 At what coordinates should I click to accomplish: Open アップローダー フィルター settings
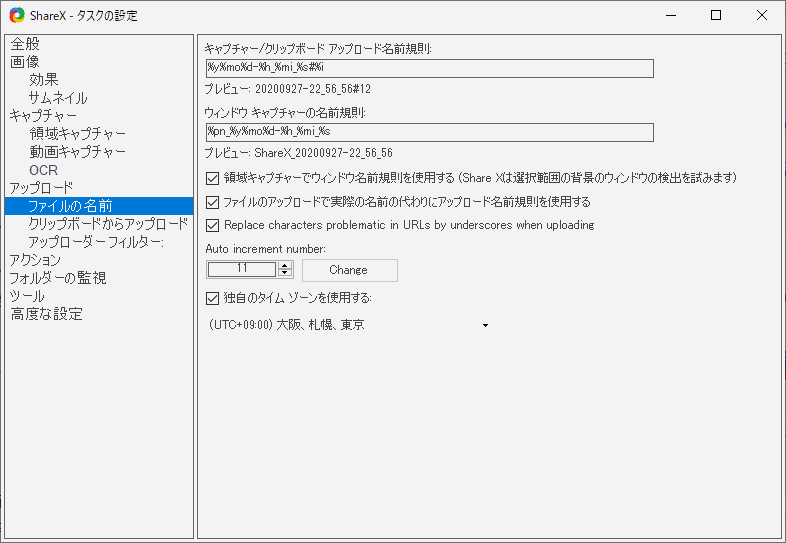96,242
